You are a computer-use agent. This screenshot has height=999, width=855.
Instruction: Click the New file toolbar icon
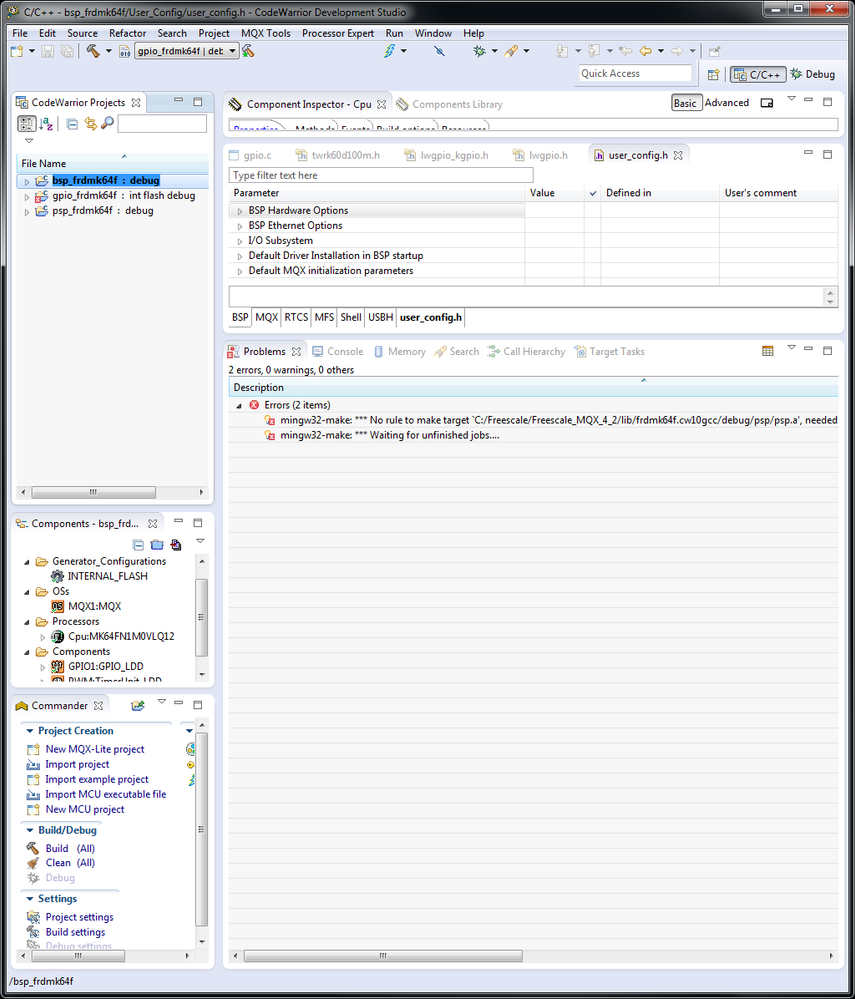[x=17, y=52]
